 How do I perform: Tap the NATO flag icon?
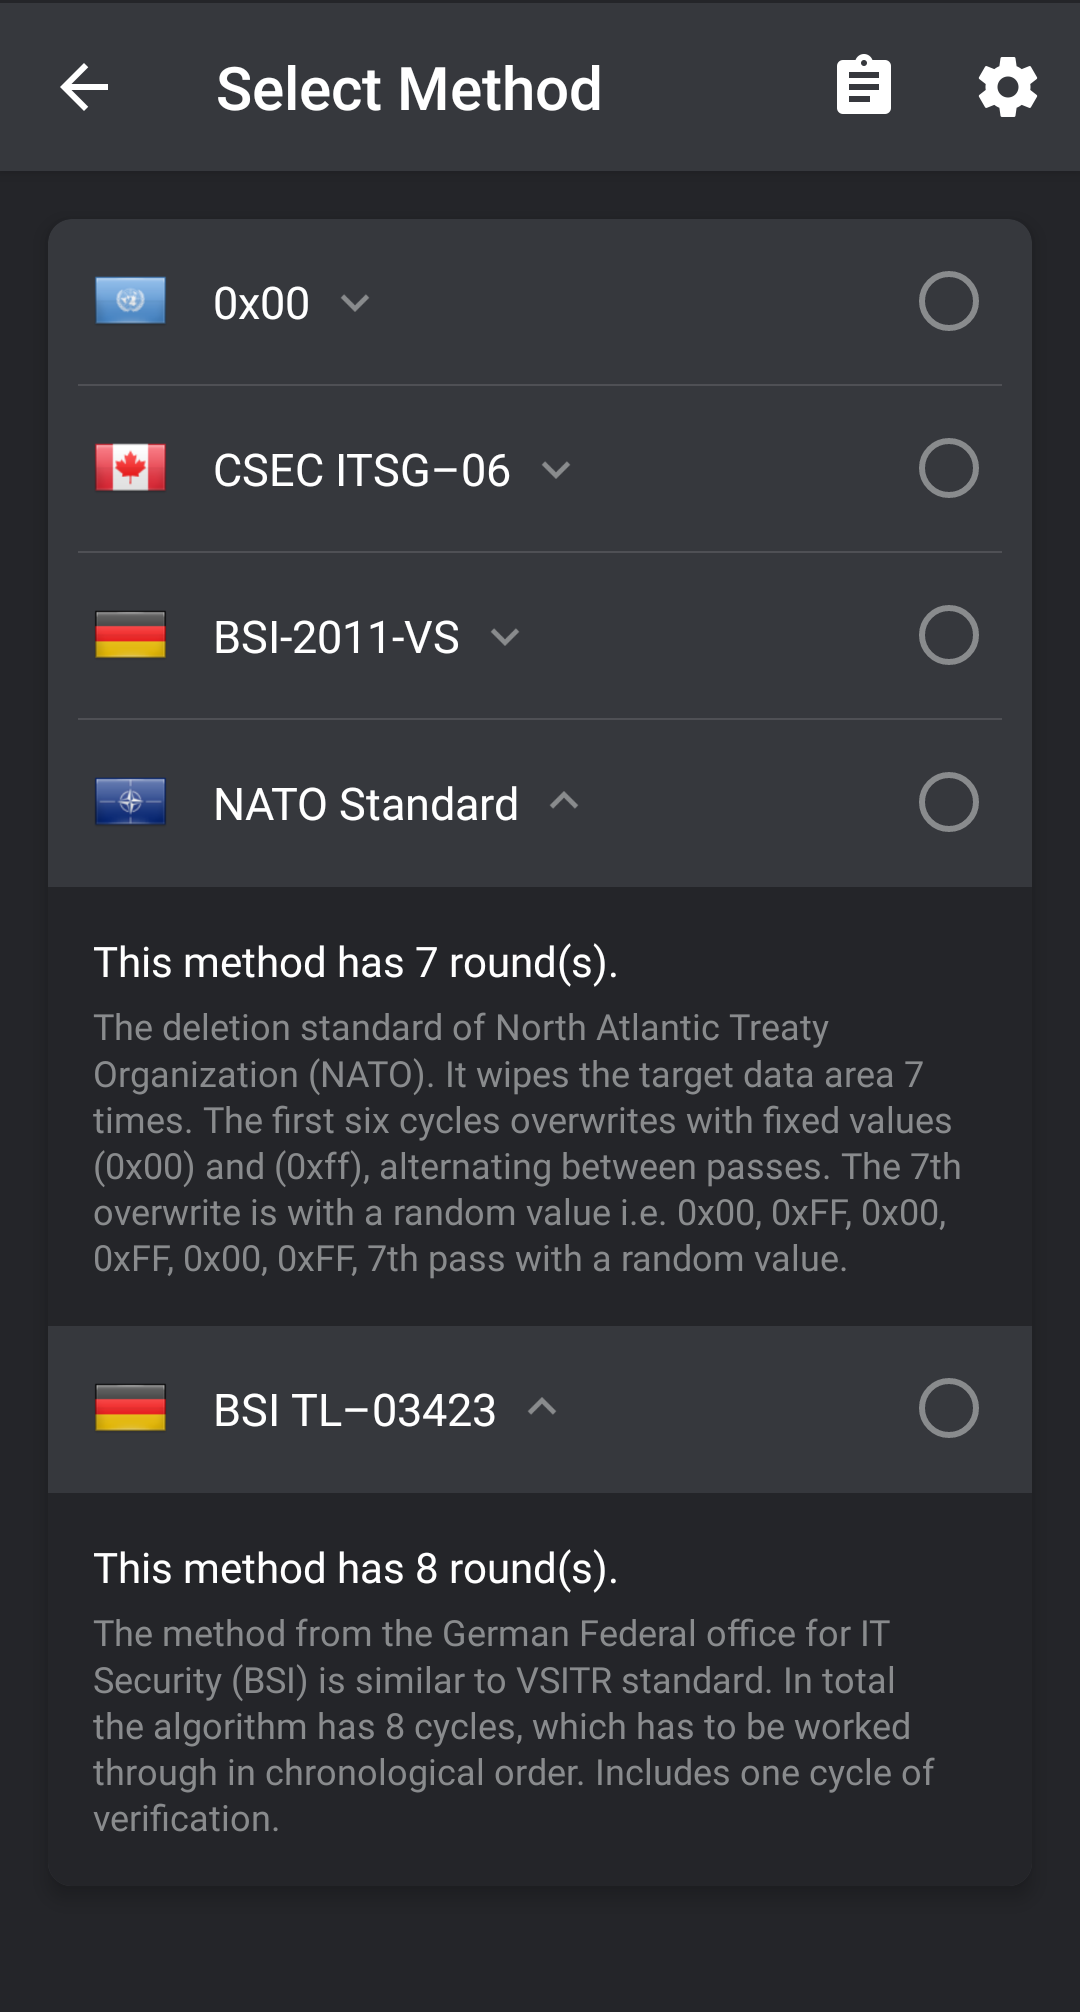pos(130,802)
